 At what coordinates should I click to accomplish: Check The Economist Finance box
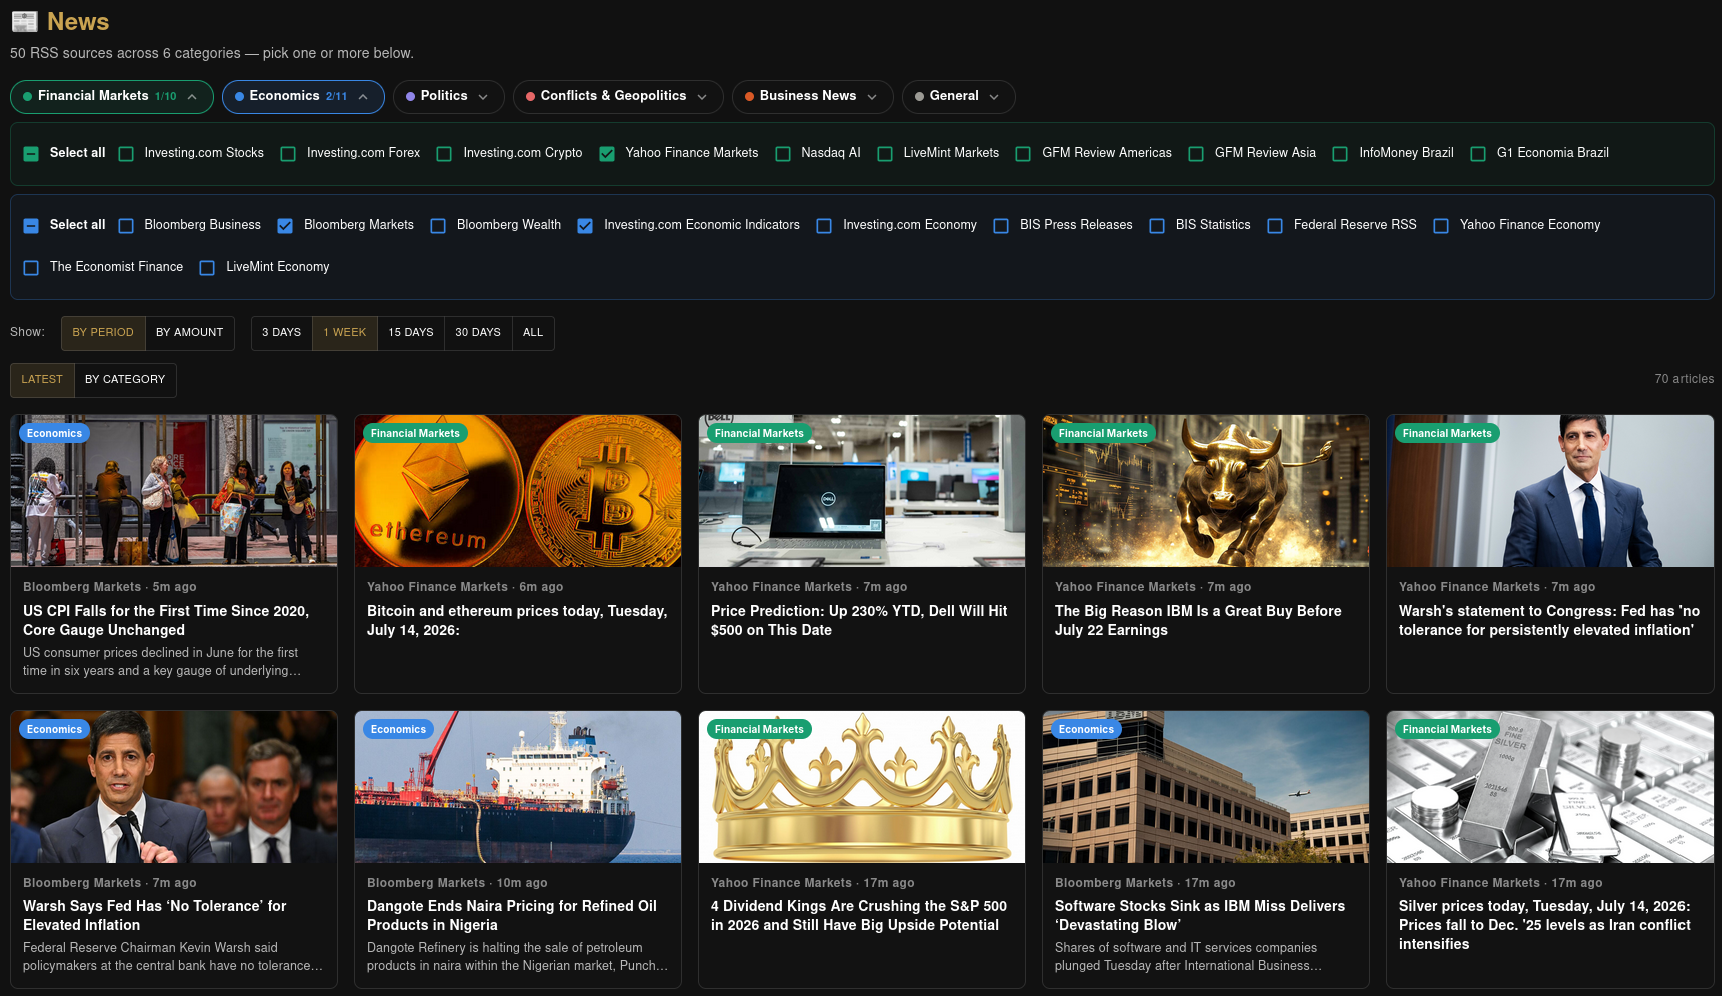(31, 267)
